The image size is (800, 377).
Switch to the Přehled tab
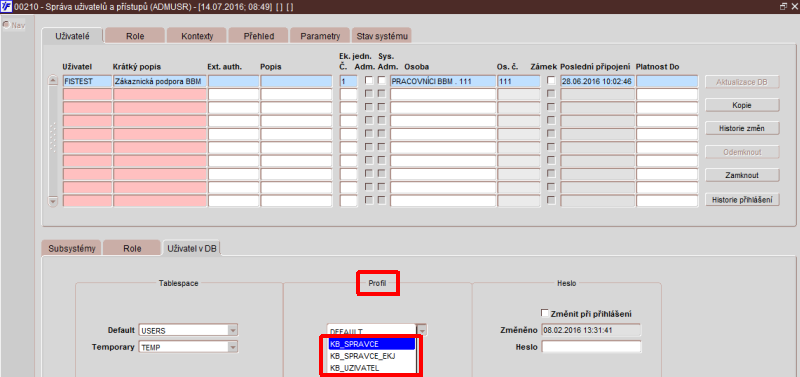pos(259,36)
